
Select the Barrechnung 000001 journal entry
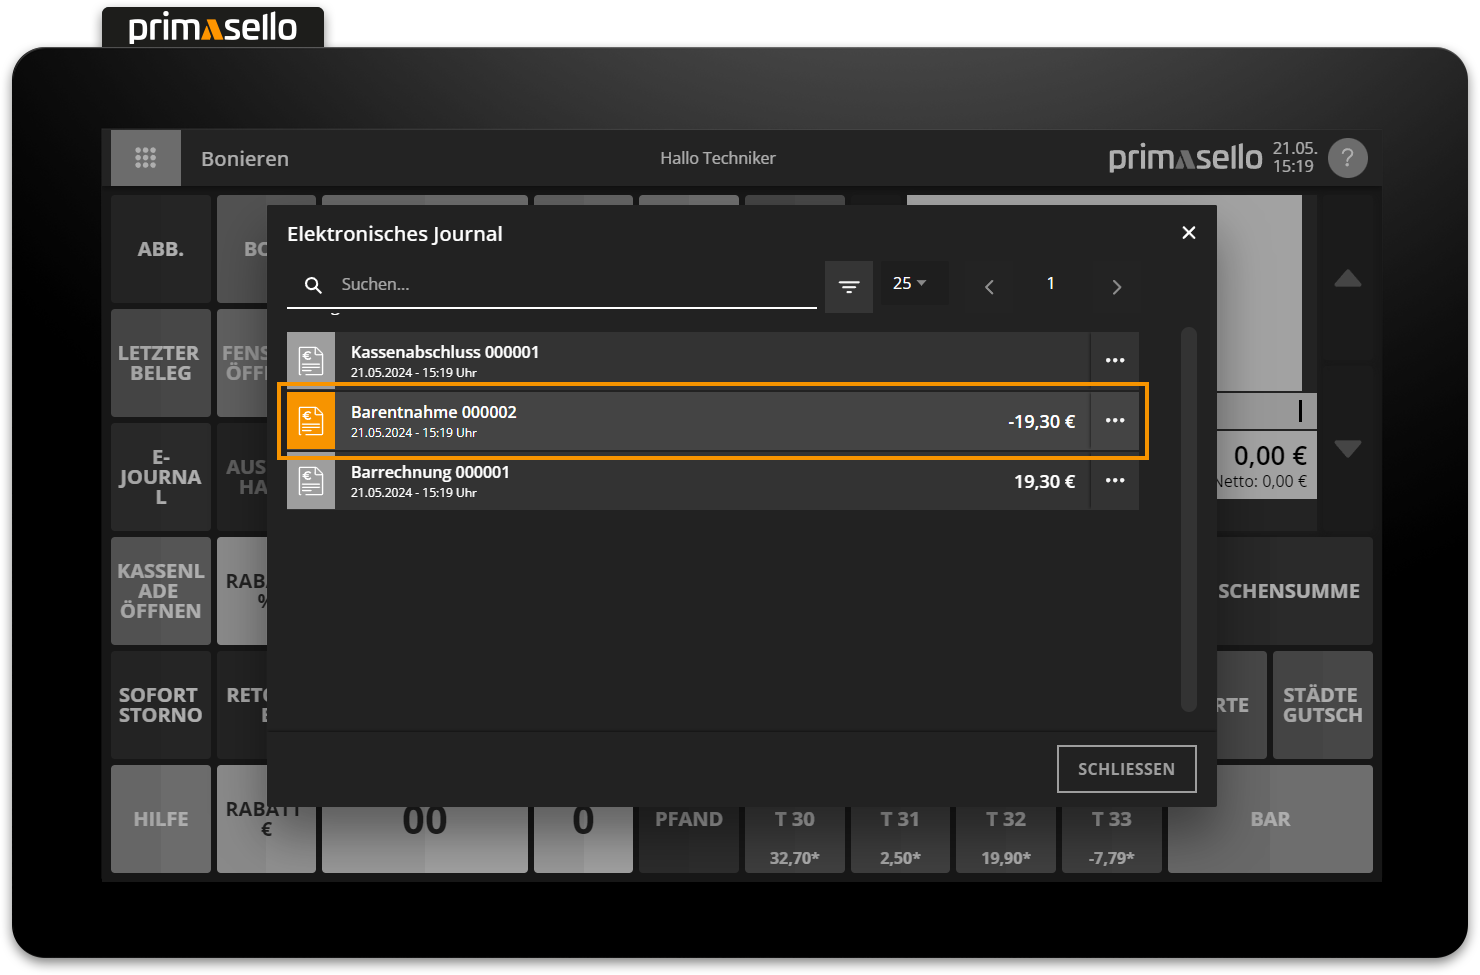click(700, 481)
